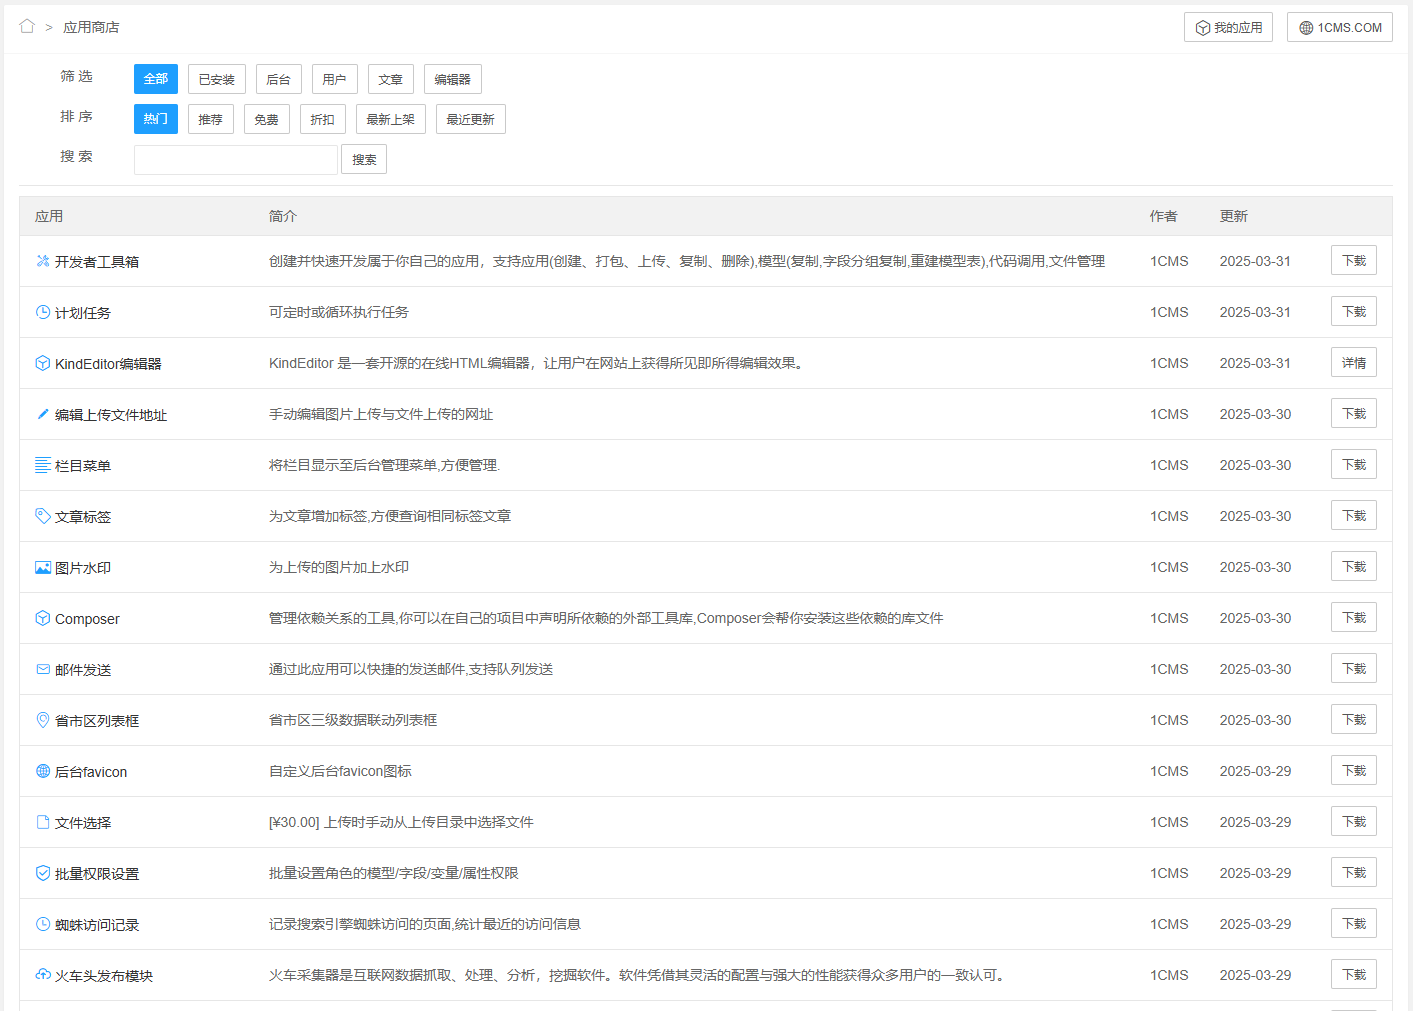Sort apps by 最新上架
Viewport: 1413px width, 1011px height.
391,119
